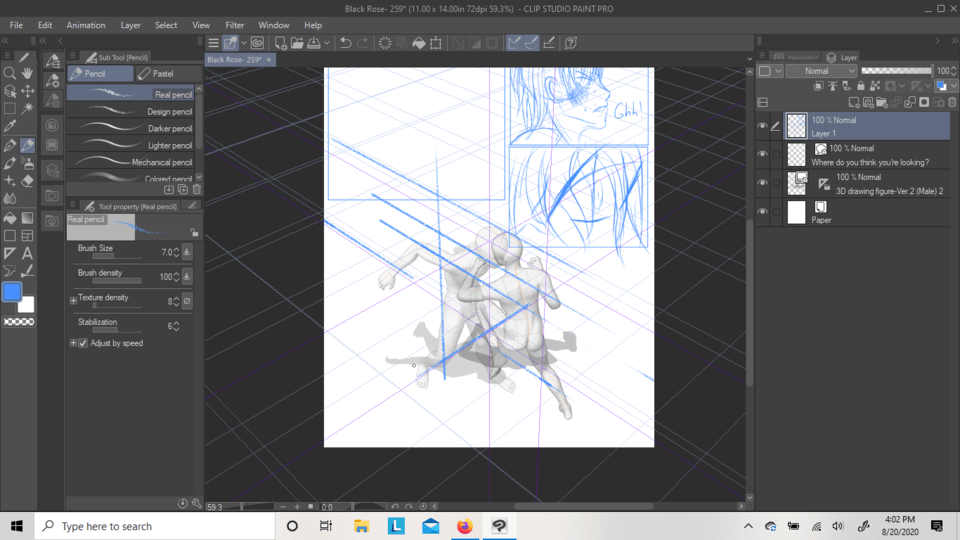Open the layer palette color dropdown
Screen dimensions: 960x540
click(770, 71)
